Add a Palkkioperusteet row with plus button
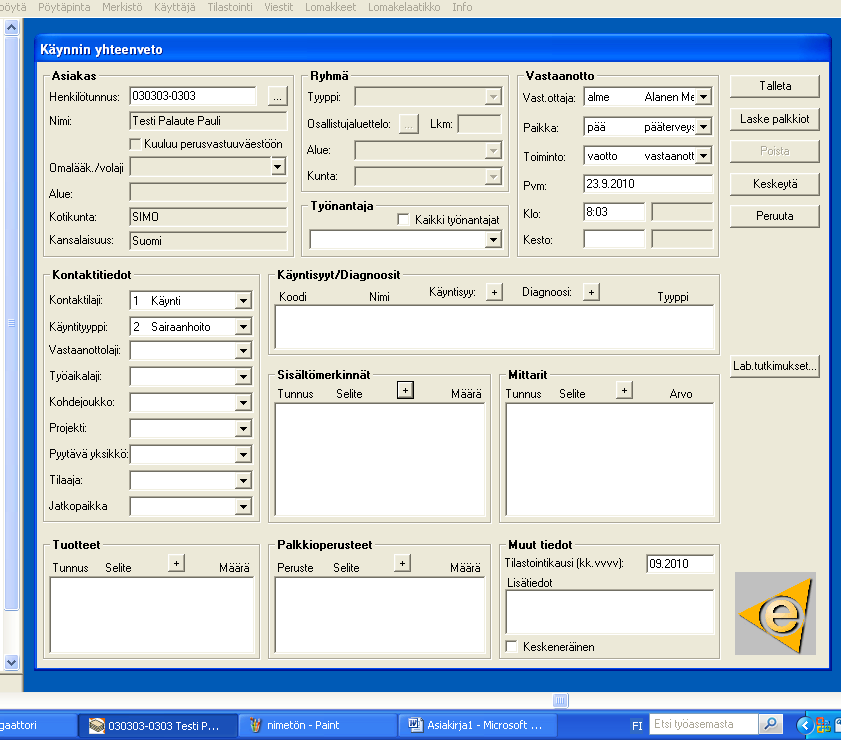This screenshot has height=740, width=841. 402,563
